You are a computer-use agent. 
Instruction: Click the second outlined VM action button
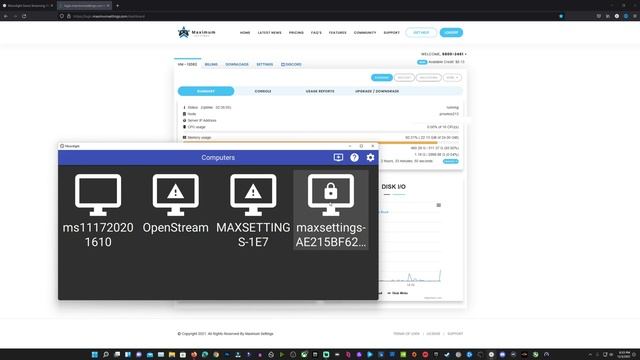pos(404,78)
